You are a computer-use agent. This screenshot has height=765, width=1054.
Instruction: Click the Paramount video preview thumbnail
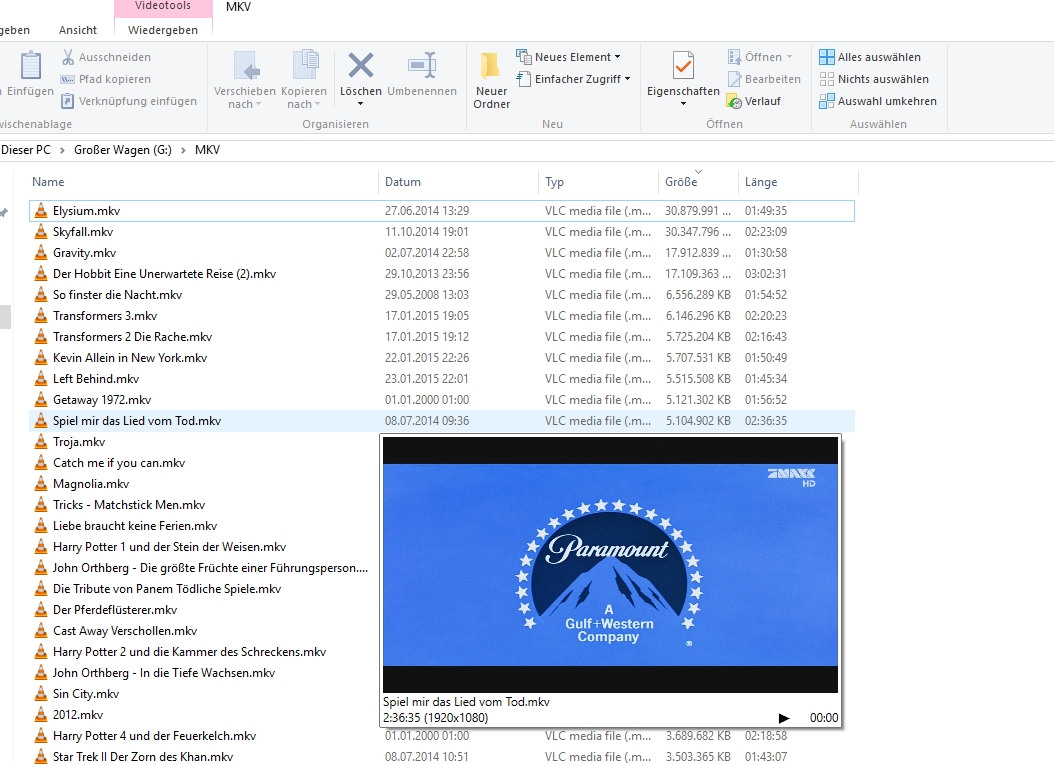tap(610, 565)
